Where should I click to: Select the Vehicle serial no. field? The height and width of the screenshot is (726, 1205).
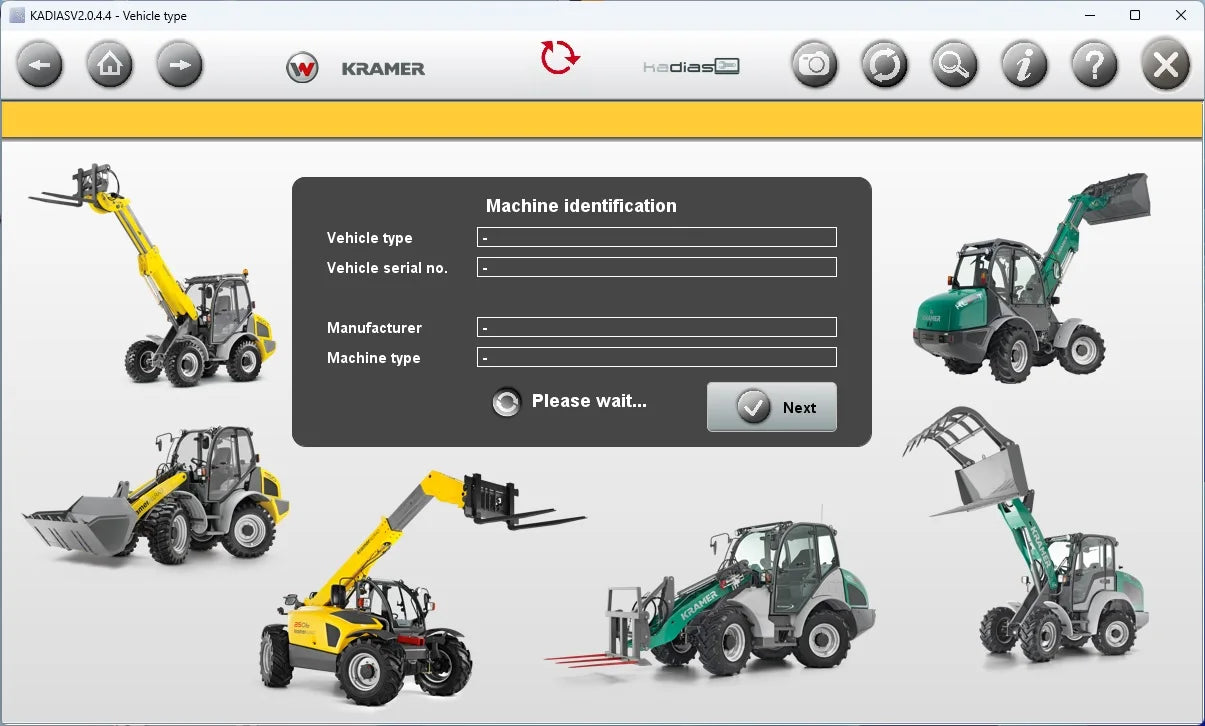pos(656,268)
